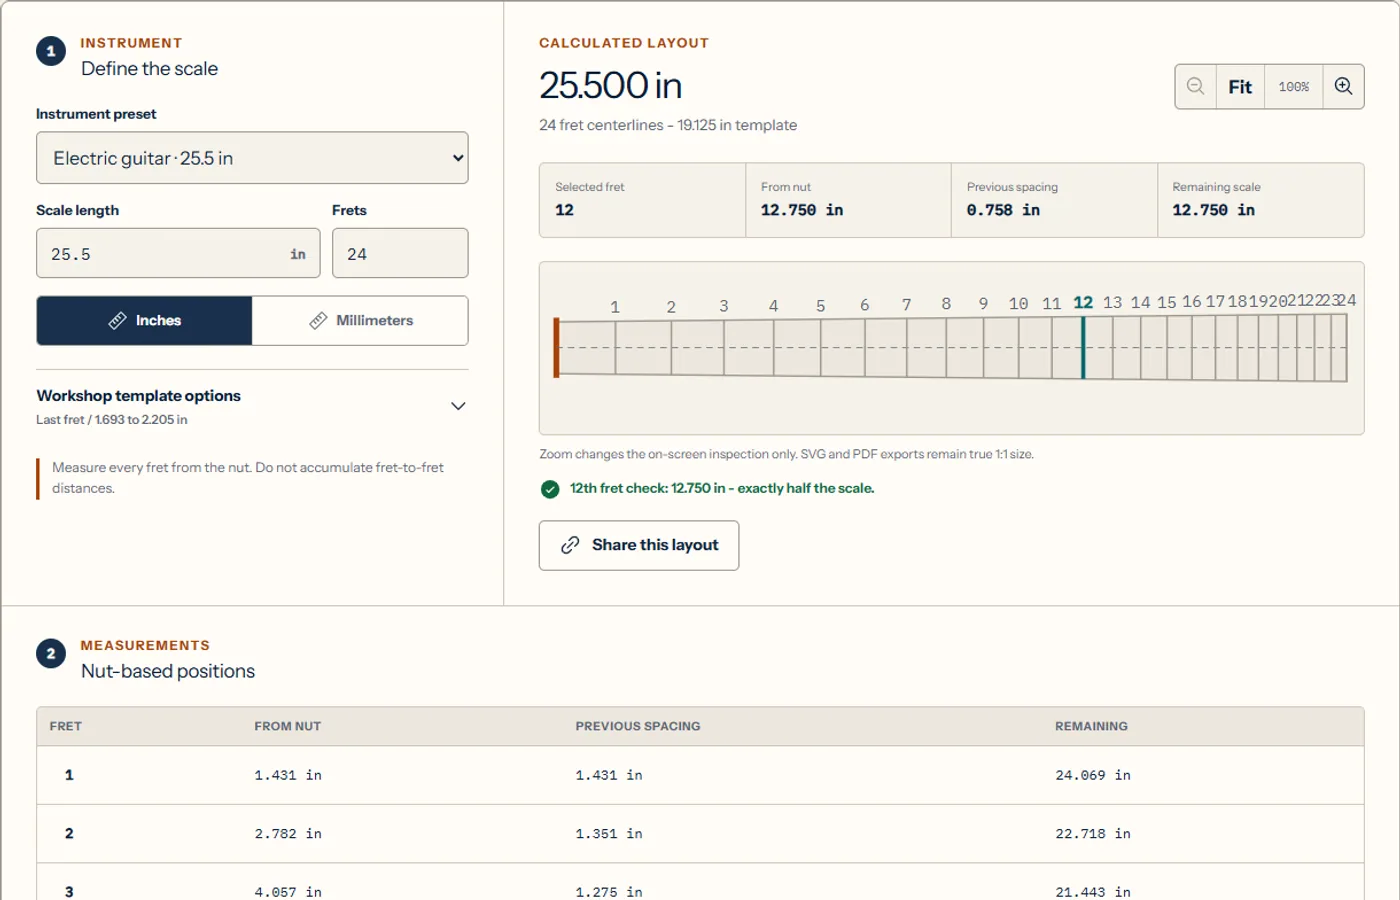Screen dimensions: 1400x900
Task: Click the link icon on Share this layout
Action: click(570, 545)
